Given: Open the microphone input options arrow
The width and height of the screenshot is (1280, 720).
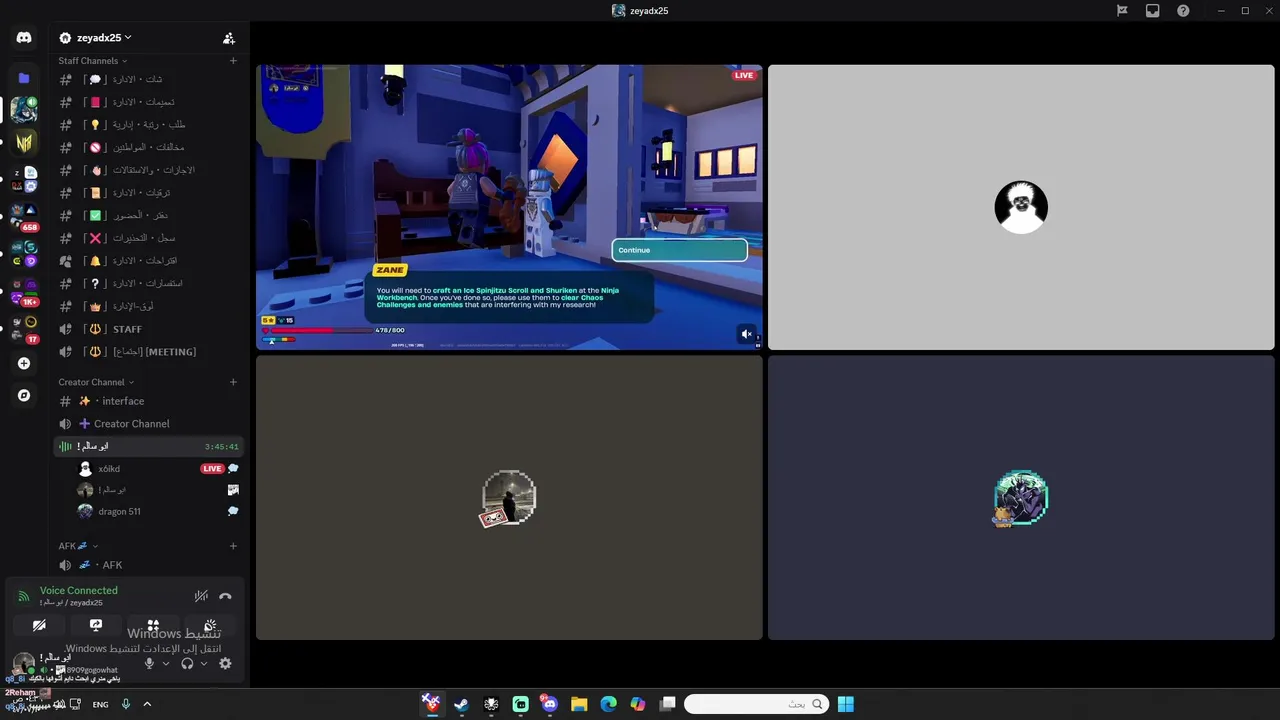Looking at the screenshot, I should click(x=166, y=663).
